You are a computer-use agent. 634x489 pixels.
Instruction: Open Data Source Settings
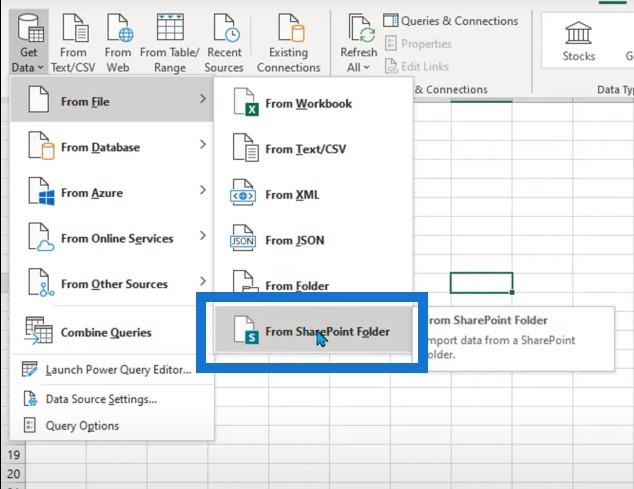click(x=100, y=399)
